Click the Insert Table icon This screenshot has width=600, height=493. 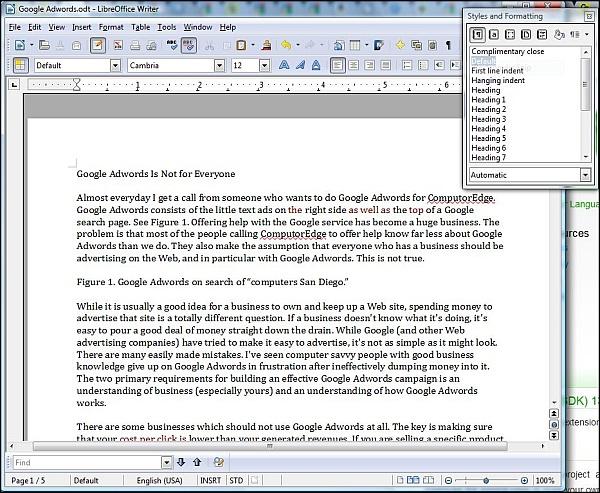click(355, 46)
